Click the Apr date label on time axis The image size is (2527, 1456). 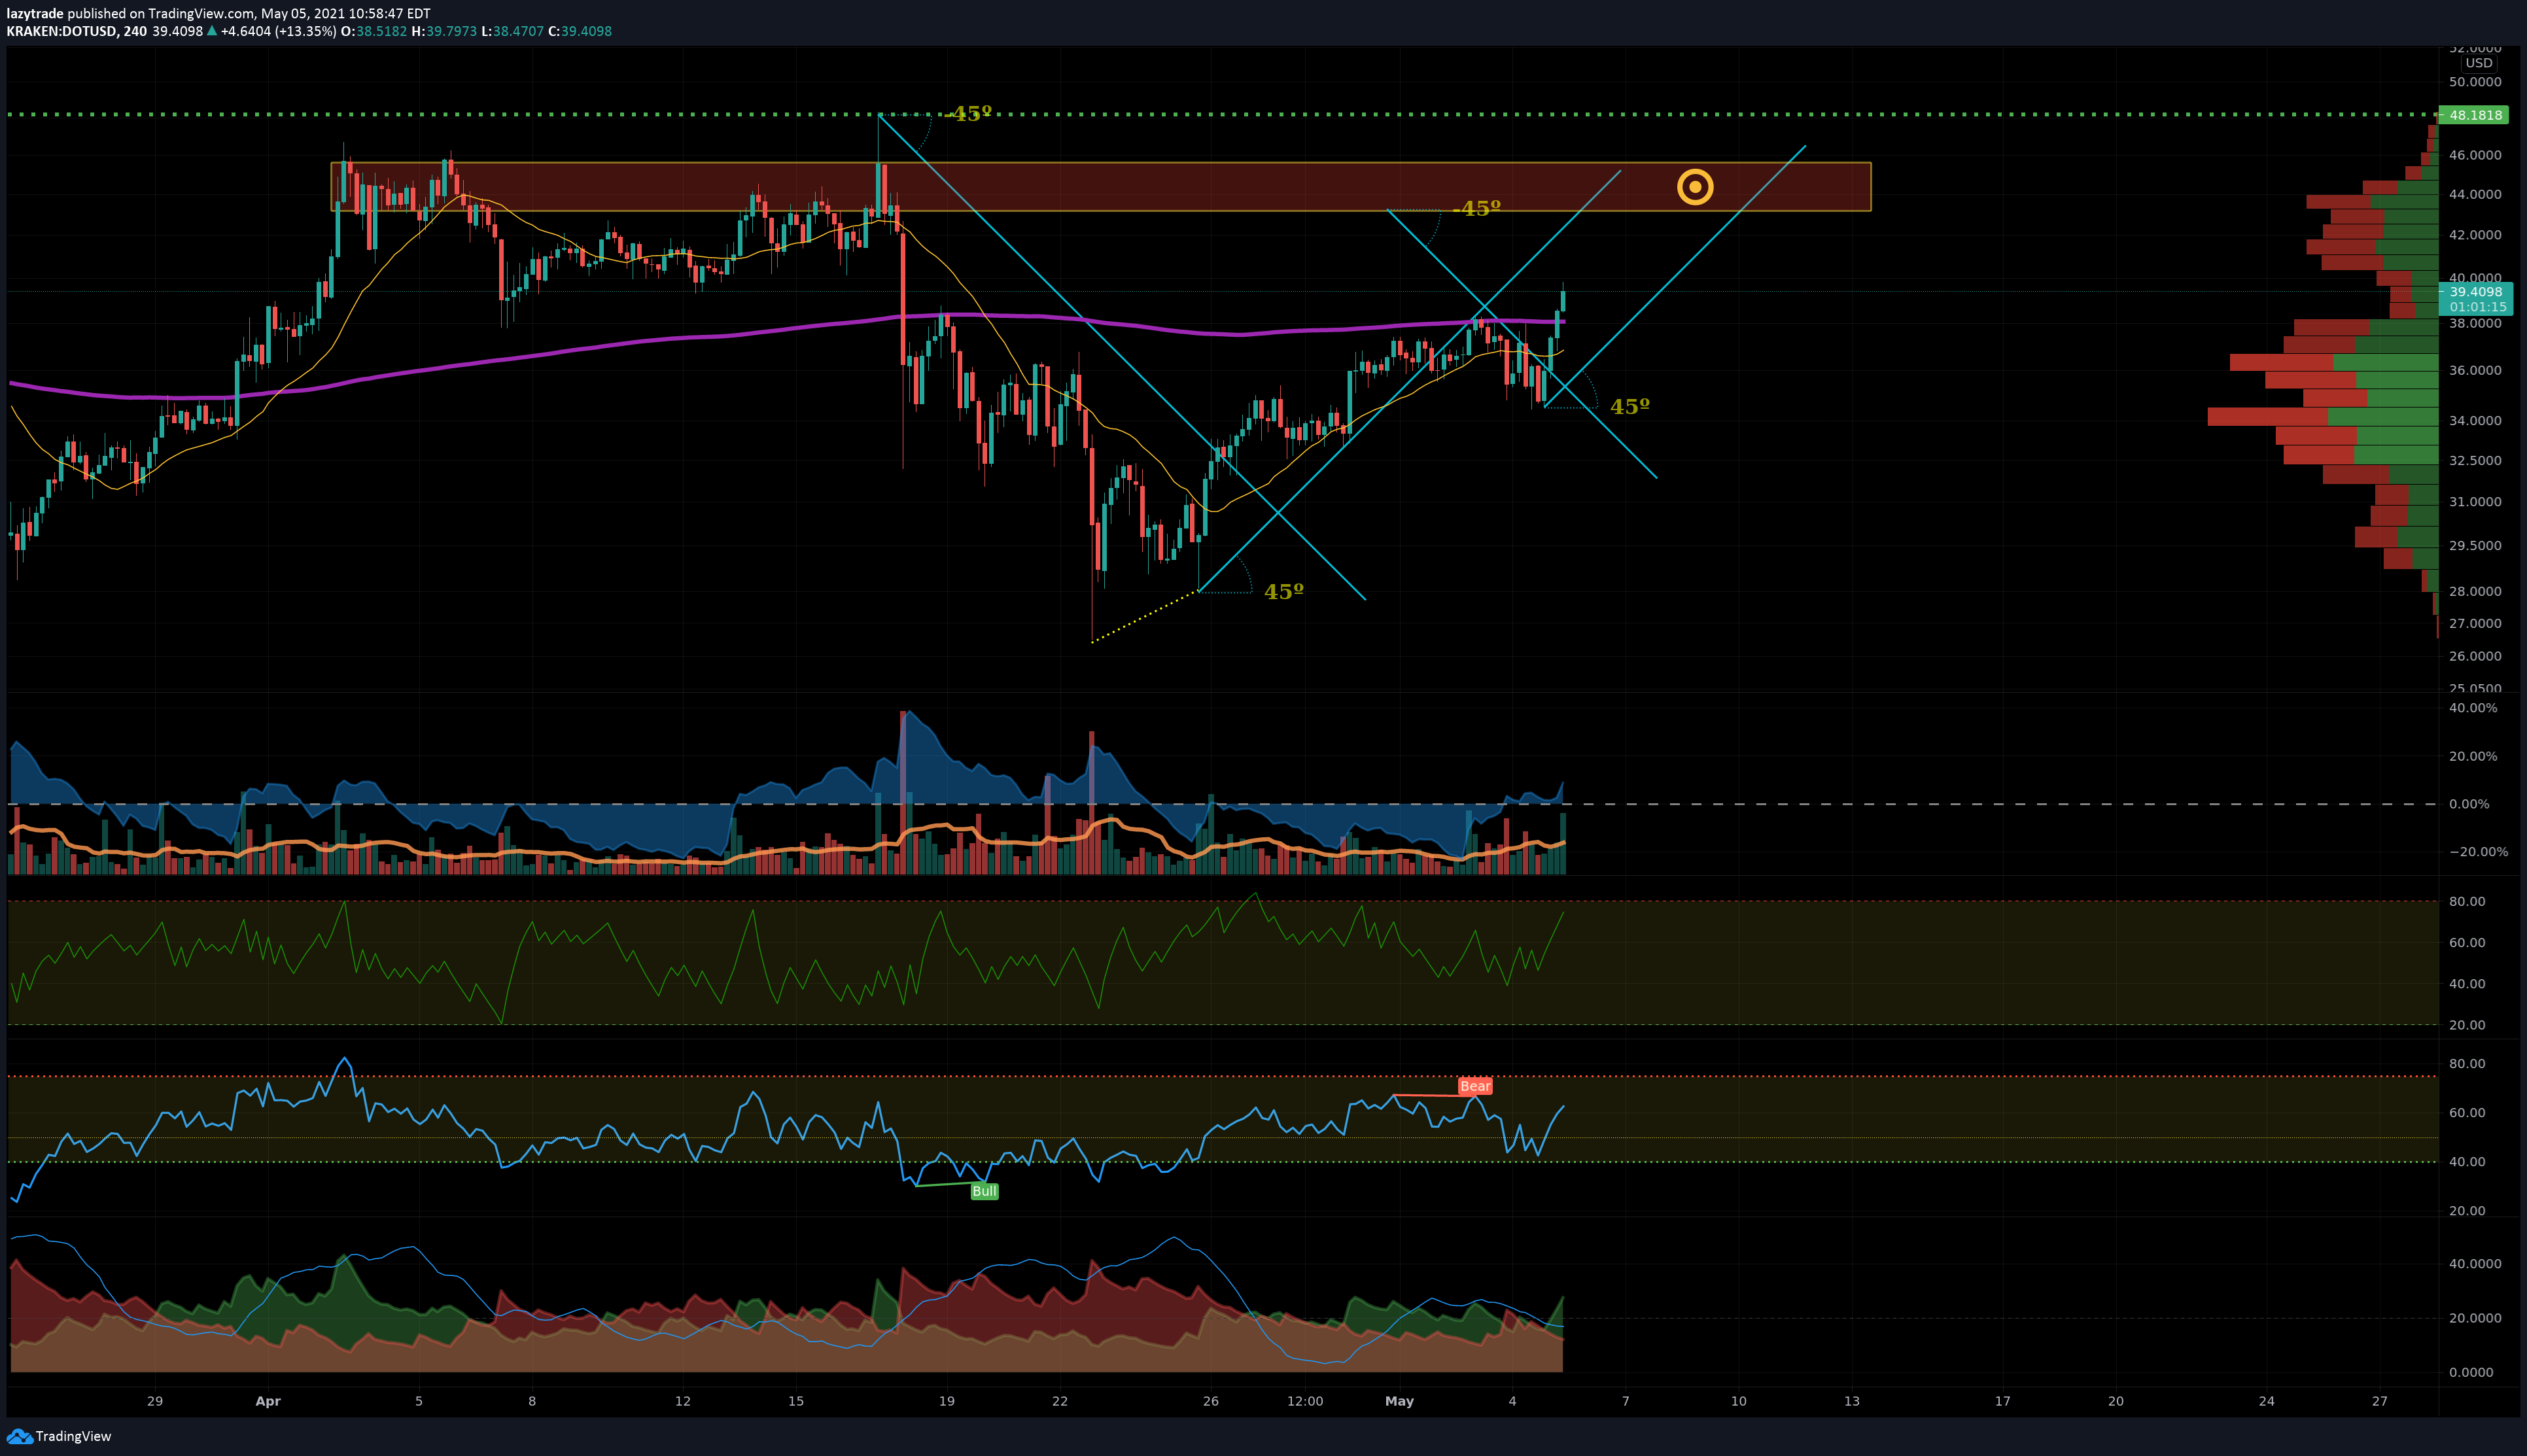pyautogui.click(x=268, y=1401)
